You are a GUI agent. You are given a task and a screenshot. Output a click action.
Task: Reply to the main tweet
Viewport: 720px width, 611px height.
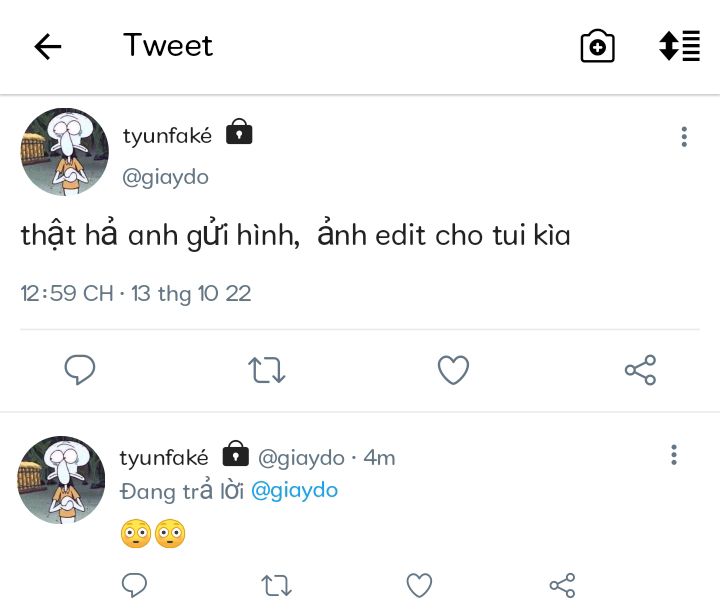[80, 371]
